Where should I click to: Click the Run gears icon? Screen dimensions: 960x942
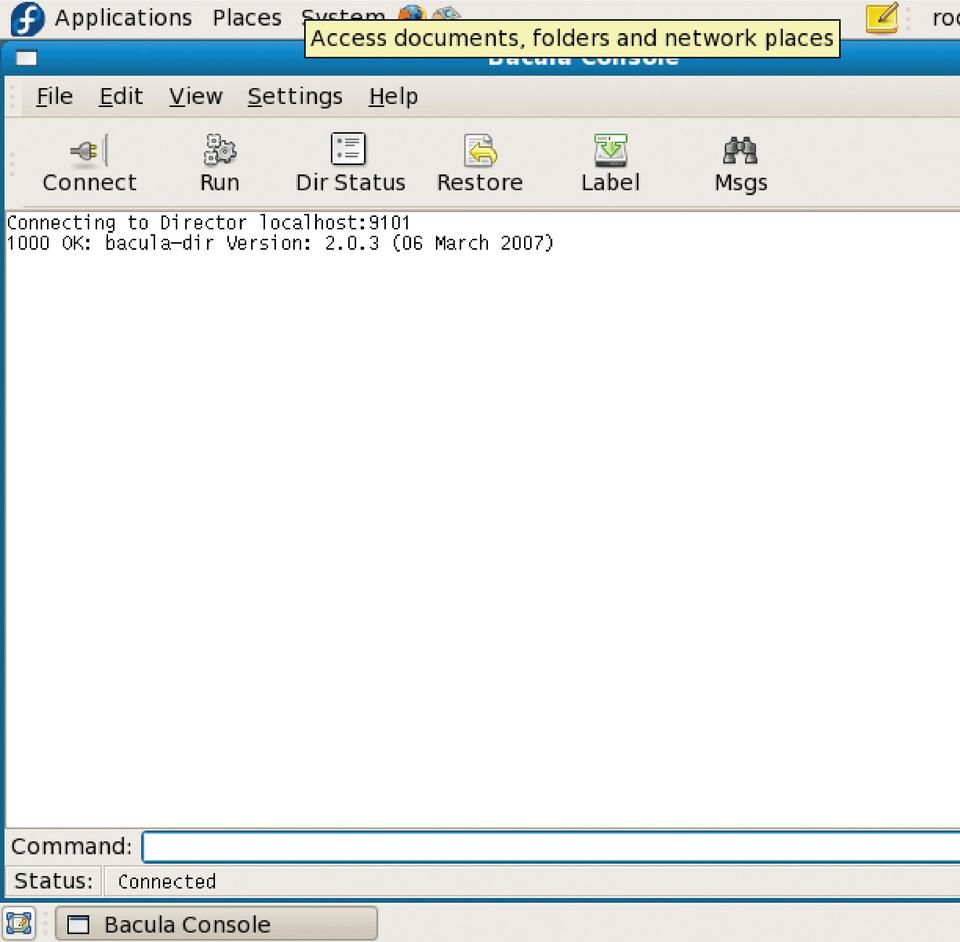[x=219, y=150]
